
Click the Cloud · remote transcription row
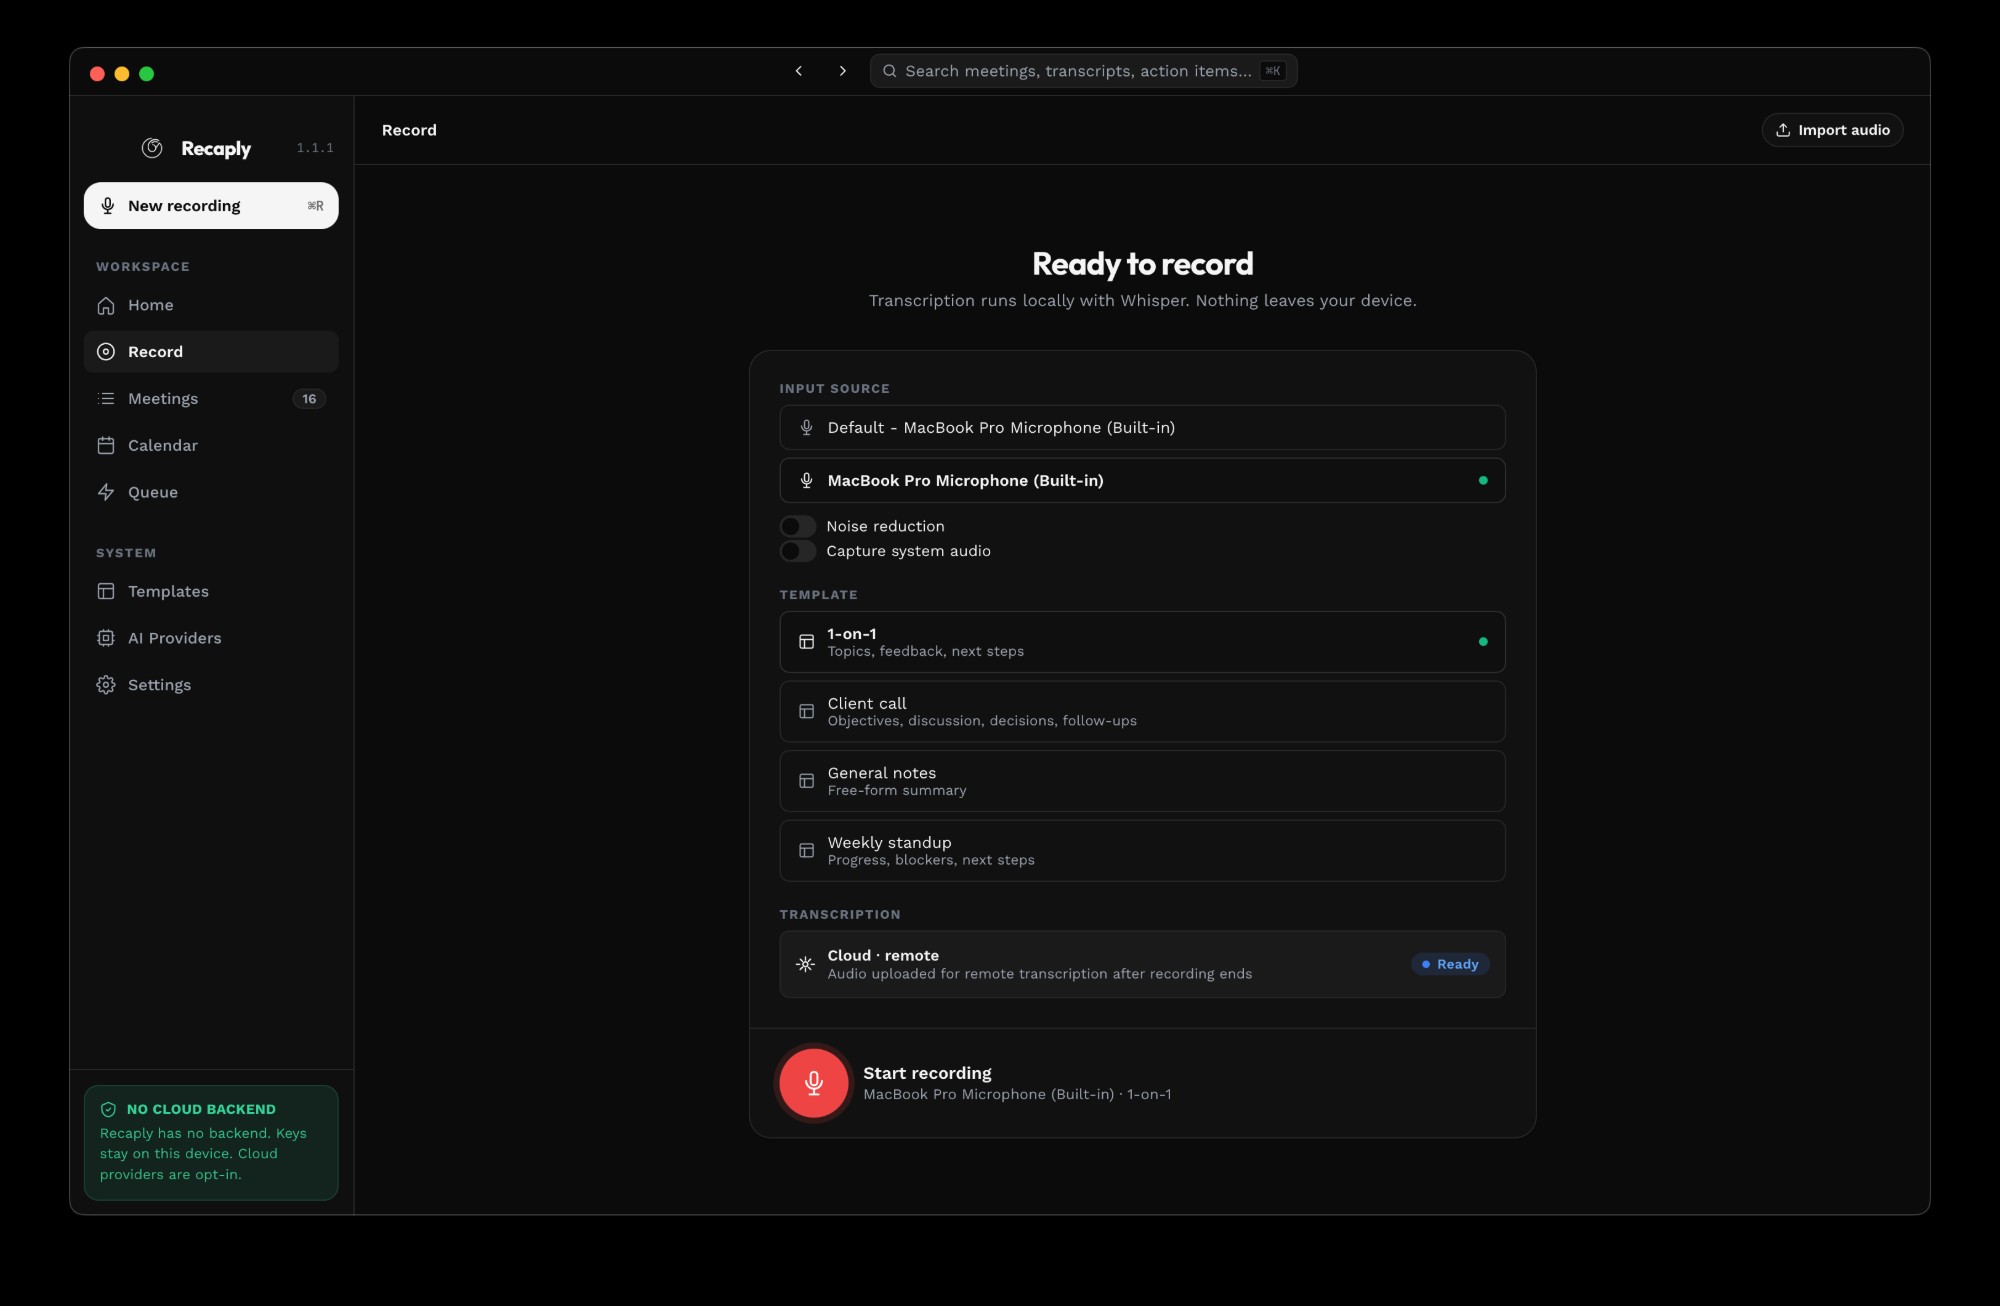[1142, 965]
